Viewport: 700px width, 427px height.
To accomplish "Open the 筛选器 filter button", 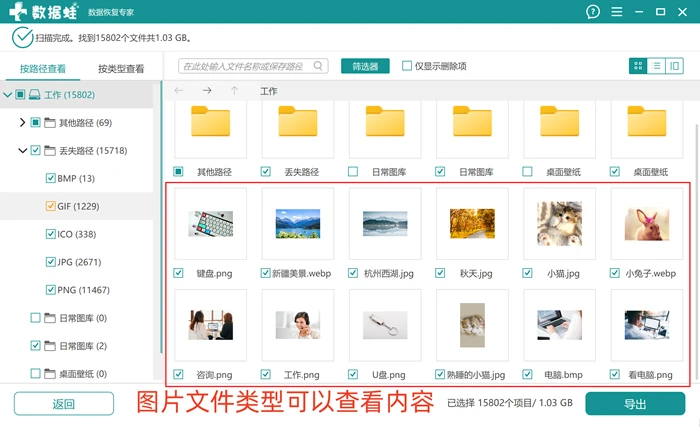I will [365, 66].
